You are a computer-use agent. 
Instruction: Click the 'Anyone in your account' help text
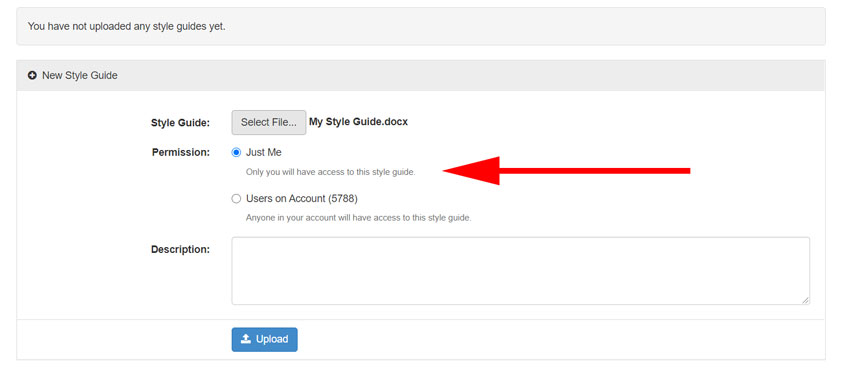tap(359, 219)
